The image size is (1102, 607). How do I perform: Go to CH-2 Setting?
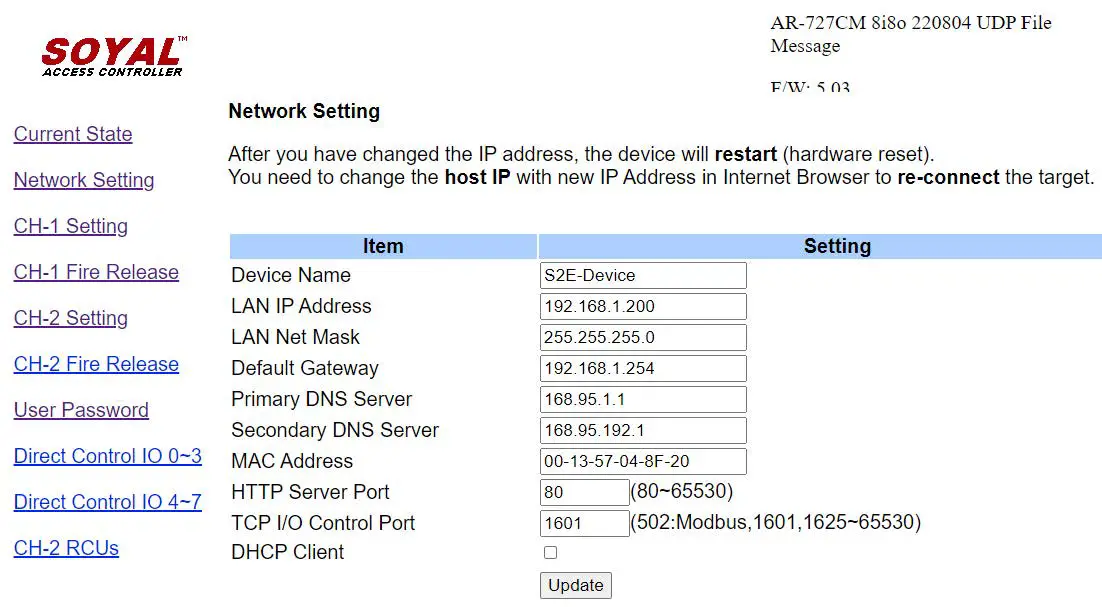pyautogui.click(x=70, y=318)
